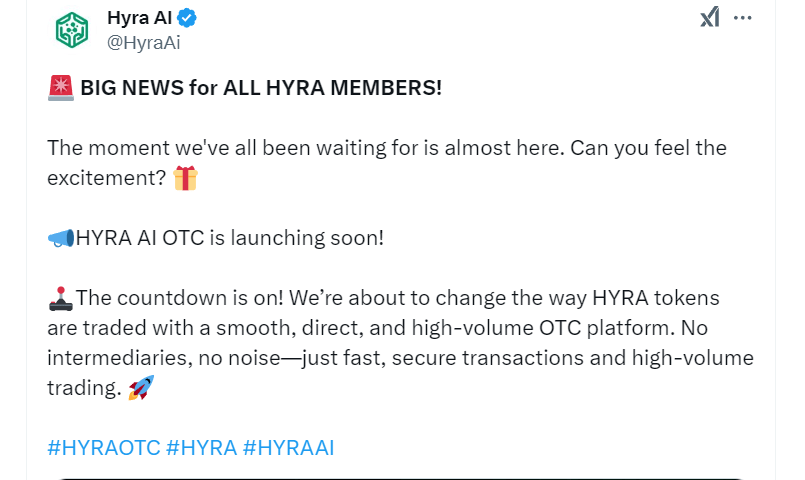Viewport: 805px width, 480px height.
Task: Click the gift box emoji
Action: [186, 179]
